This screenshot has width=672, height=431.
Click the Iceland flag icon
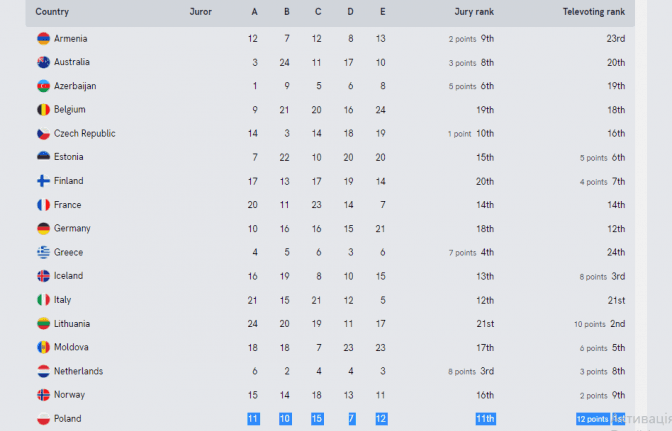[x=43, y=276]
